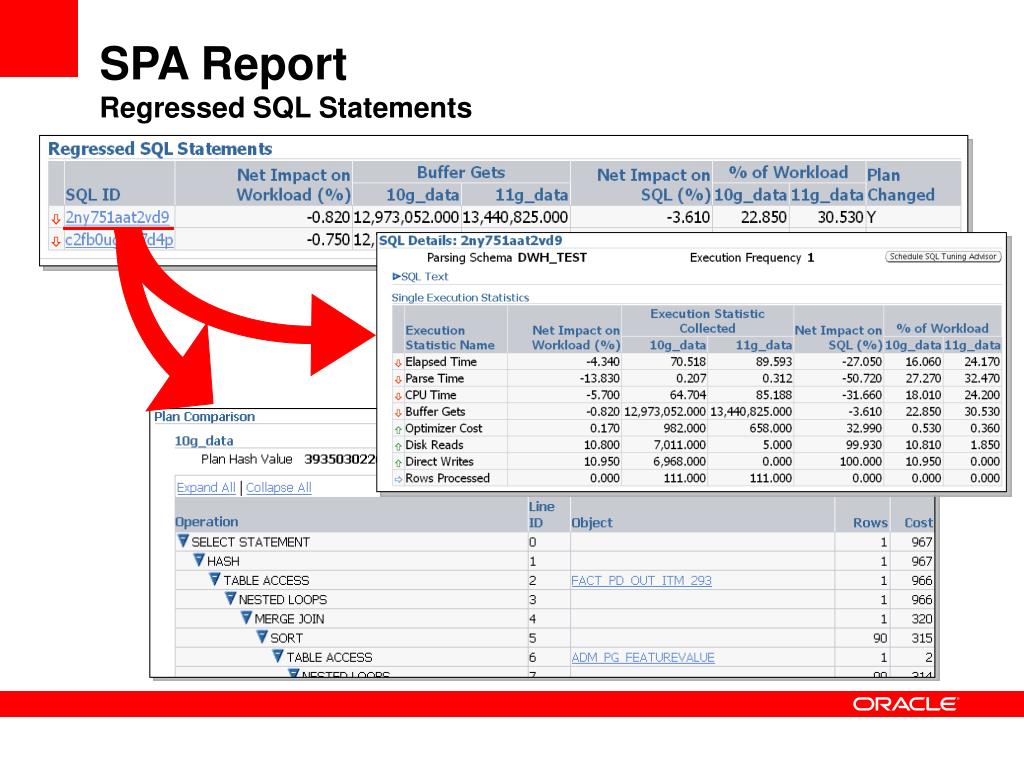Image resolution: width=1024 pixels, height=768 pixels.
Task: Click the -27.050 Elapsed Time SQL impact value
Action: pos(861,362)
